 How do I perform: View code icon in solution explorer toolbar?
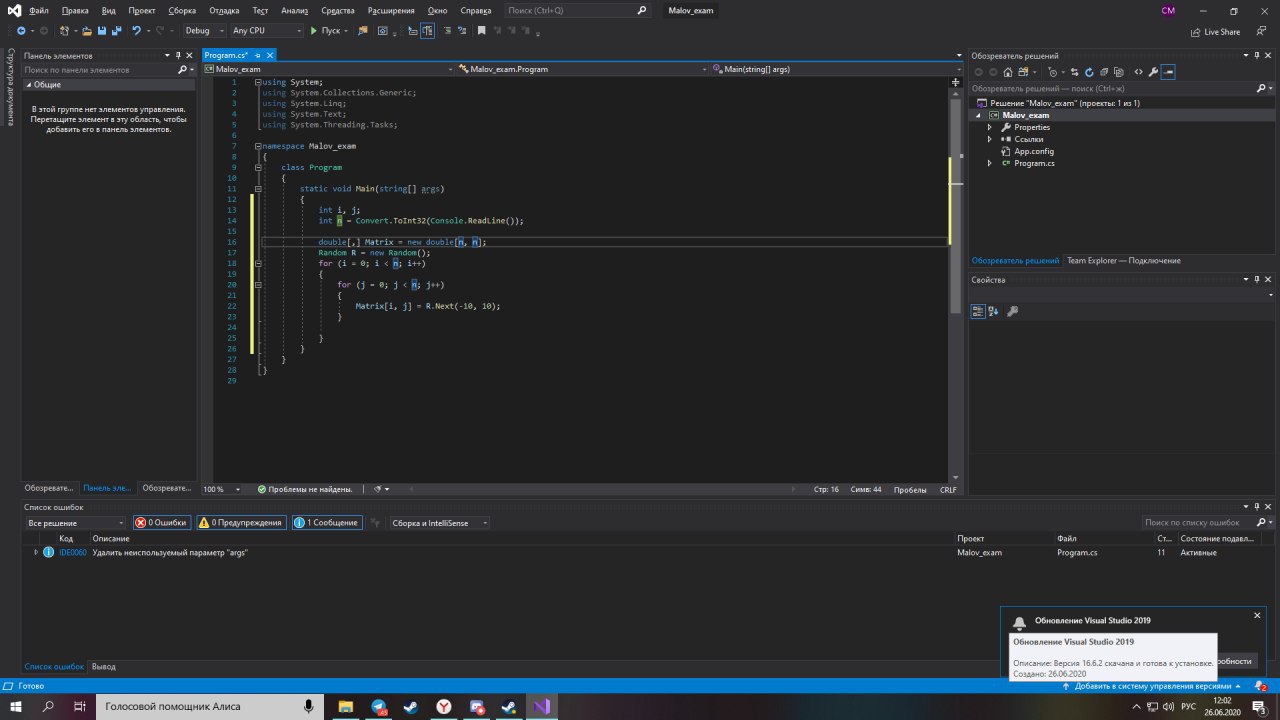[1138, 72]
